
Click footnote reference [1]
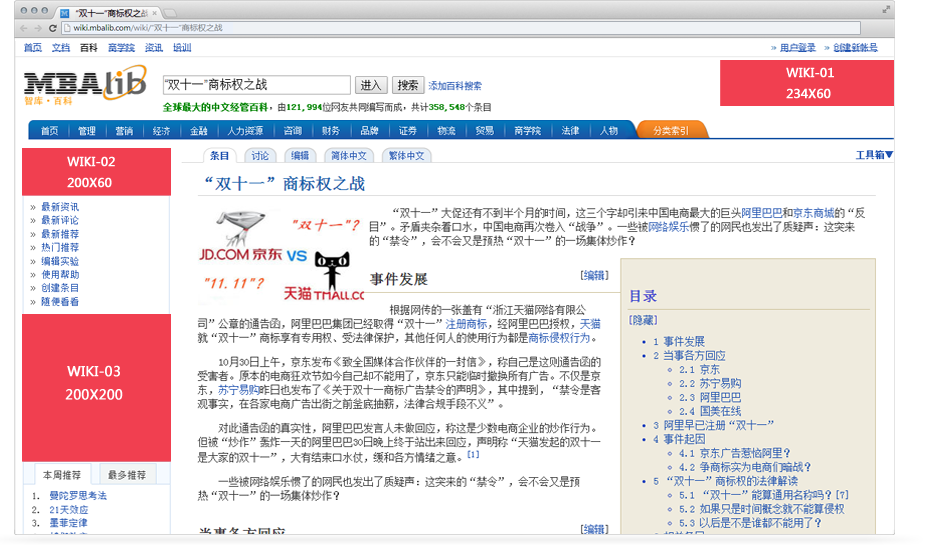474,455
